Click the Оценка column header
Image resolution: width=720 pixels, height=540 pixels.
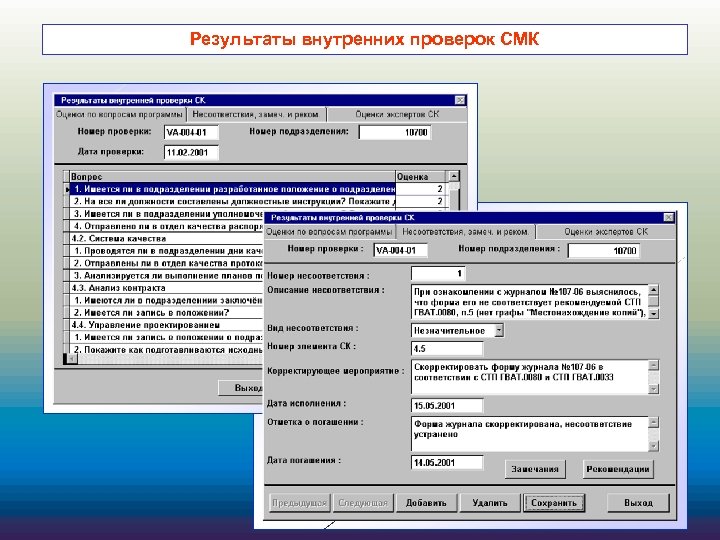click(420, 177)
